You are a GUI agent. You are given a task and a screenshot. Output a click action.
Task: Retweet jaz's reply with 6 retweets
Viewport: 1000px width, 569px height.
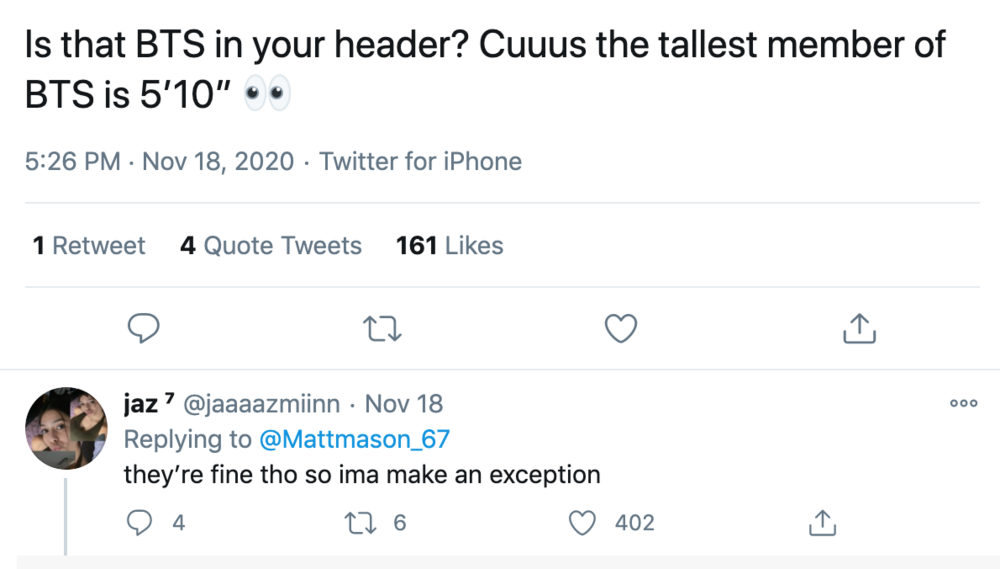point(360,524)
